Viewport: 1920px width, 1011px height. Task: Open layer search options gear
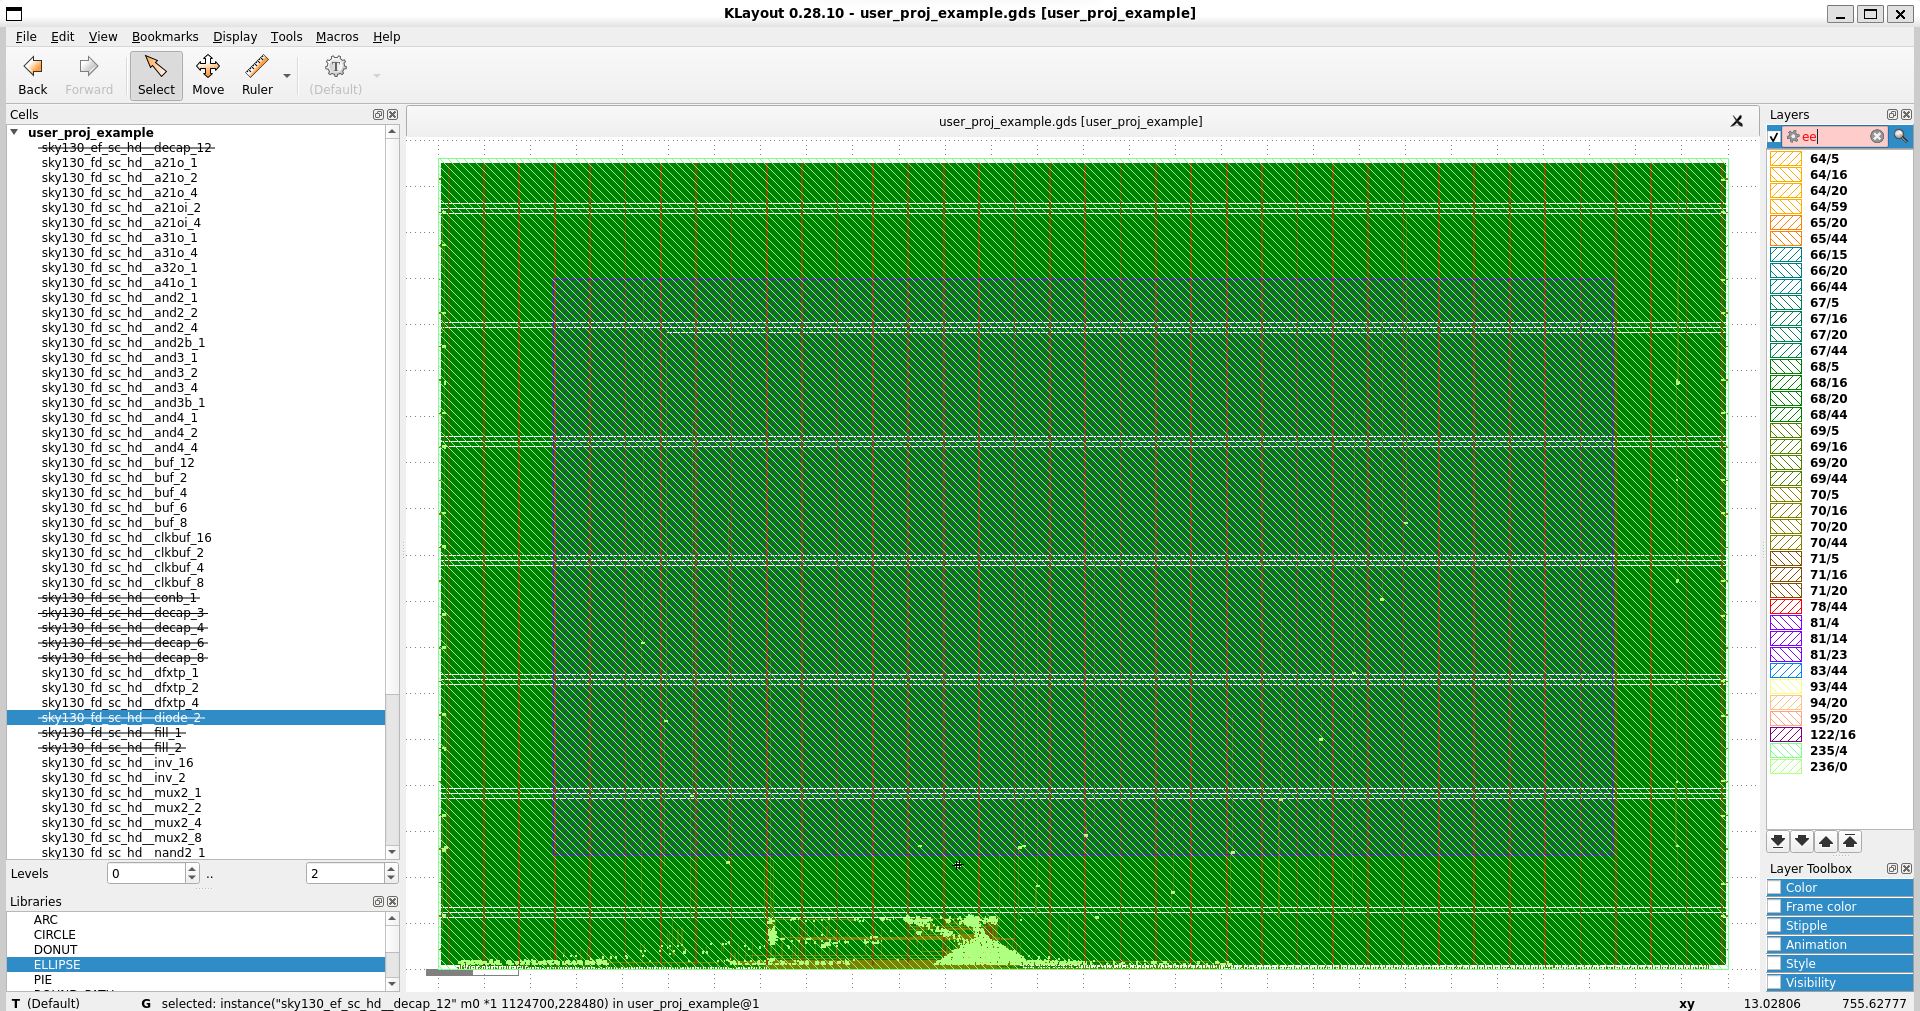coord(1793,137)
